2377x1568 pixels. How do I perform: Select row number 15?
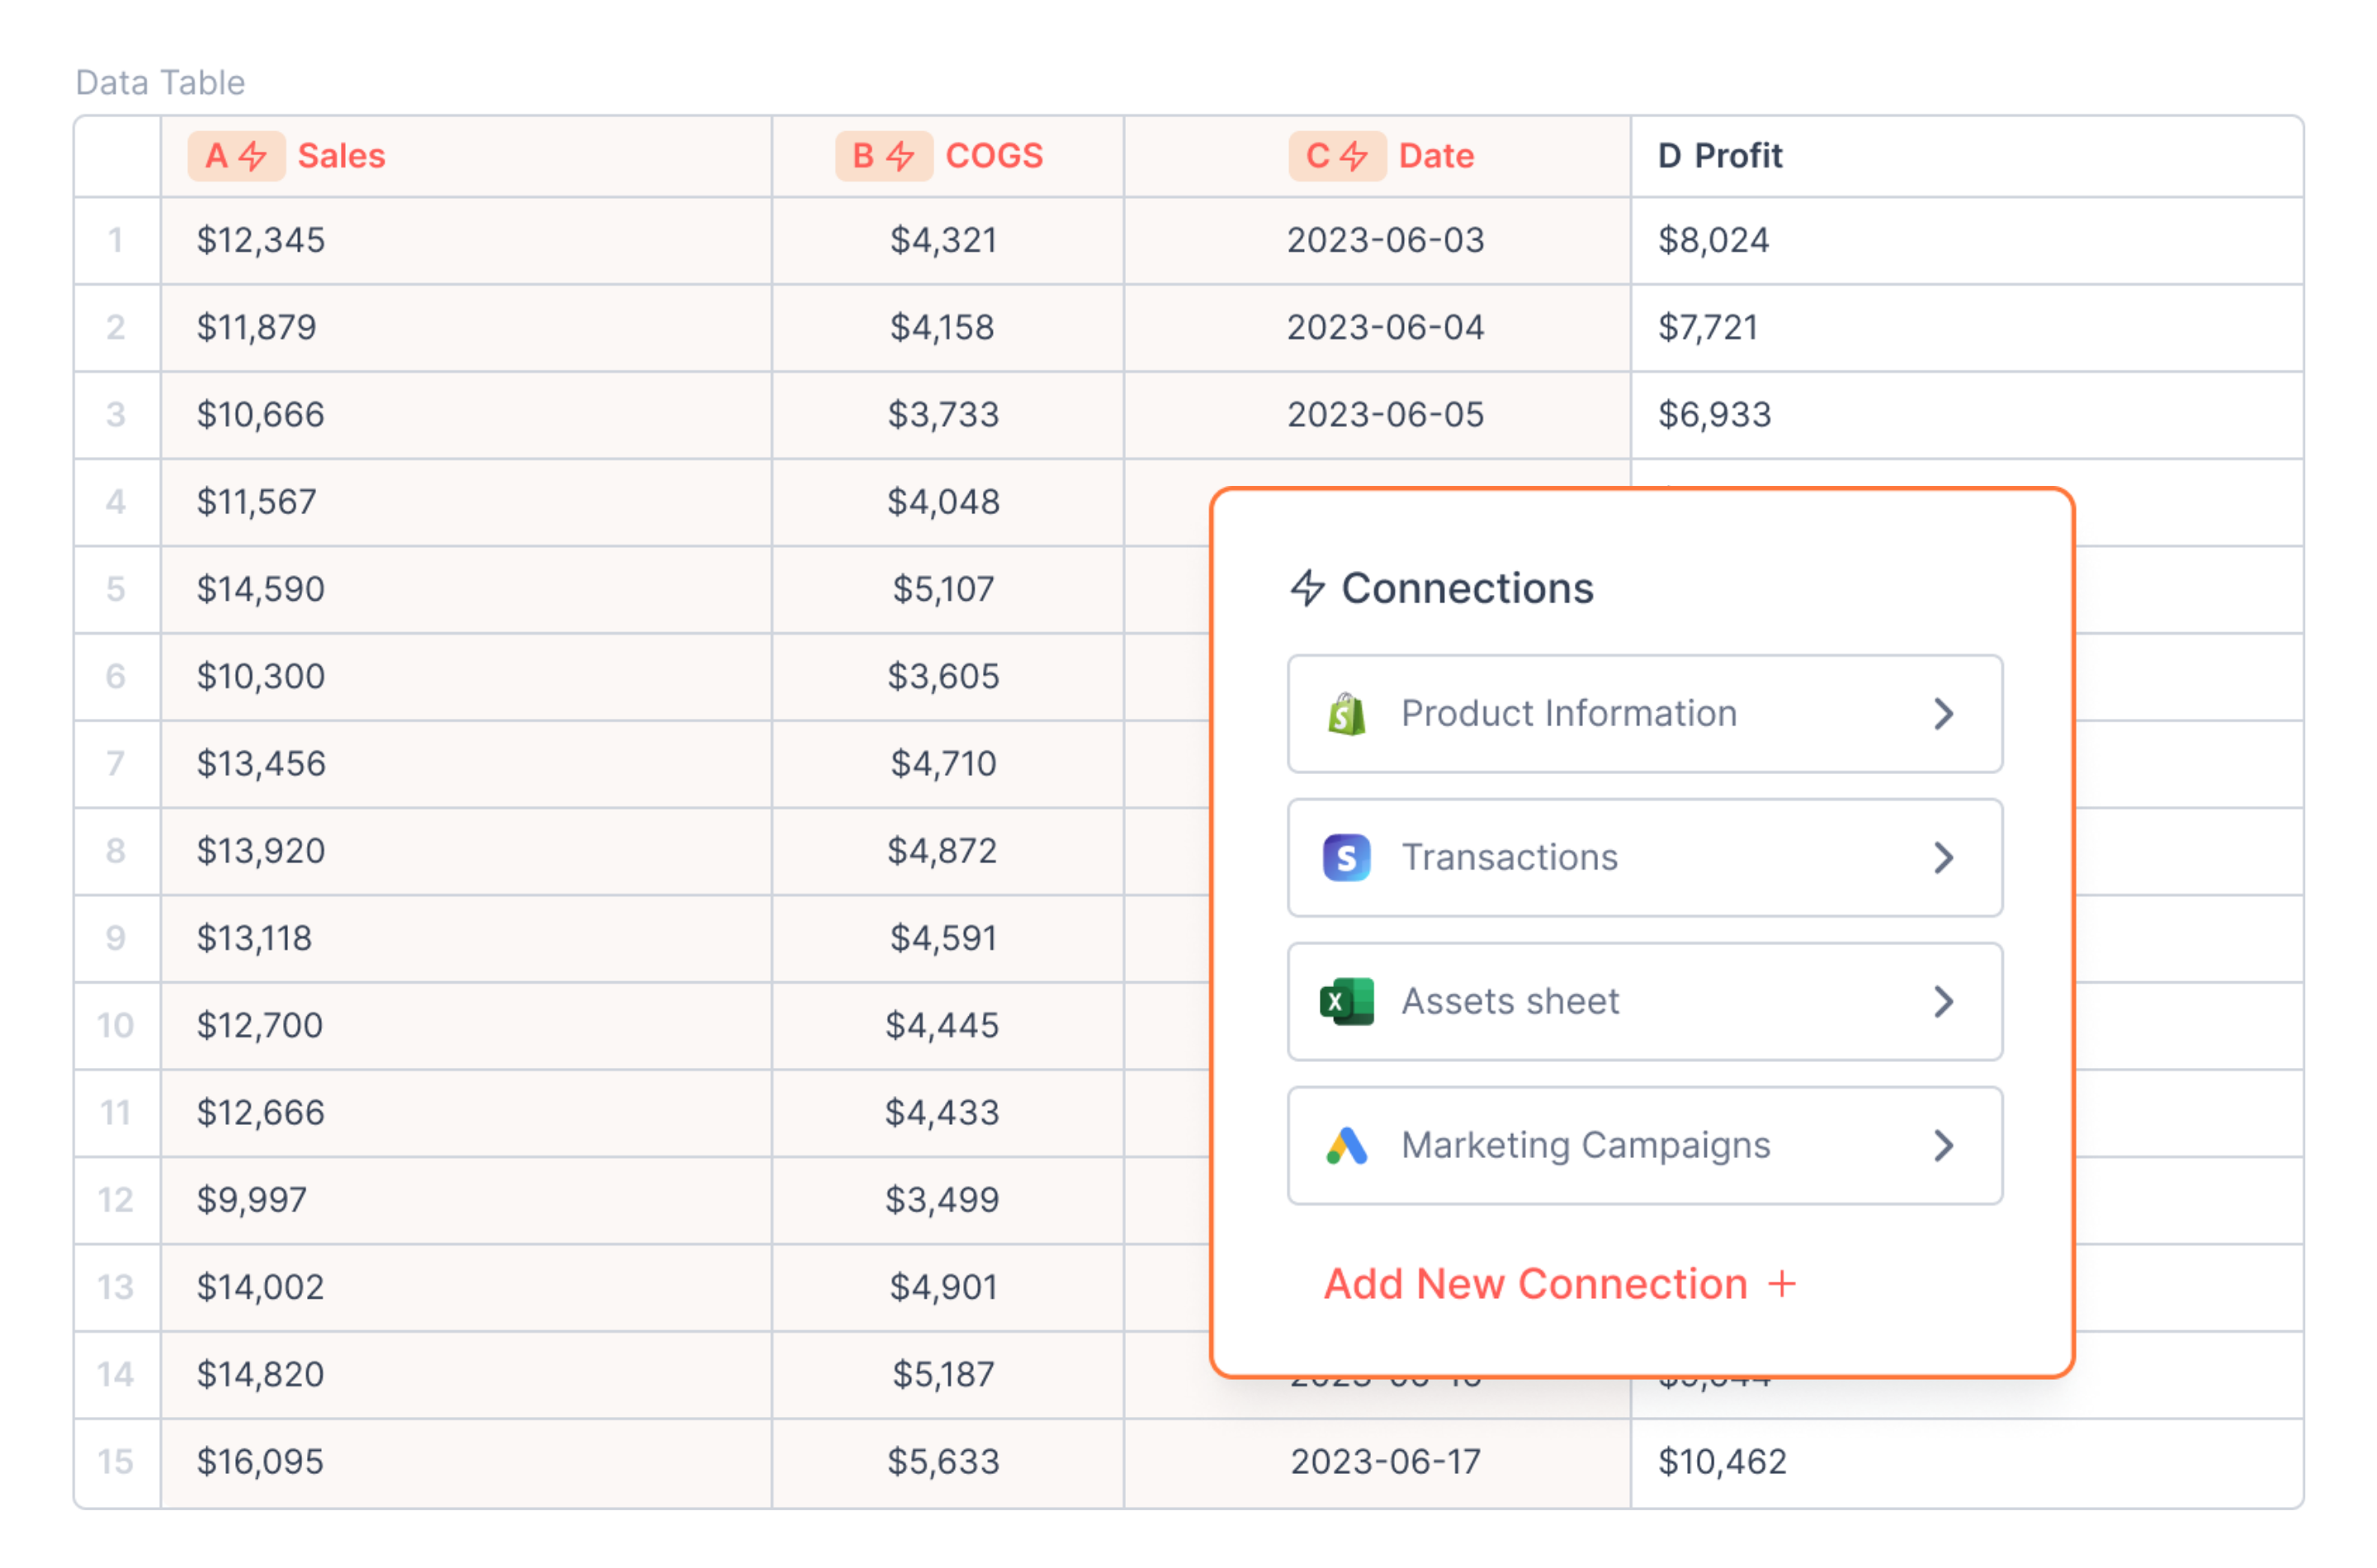116,1462
